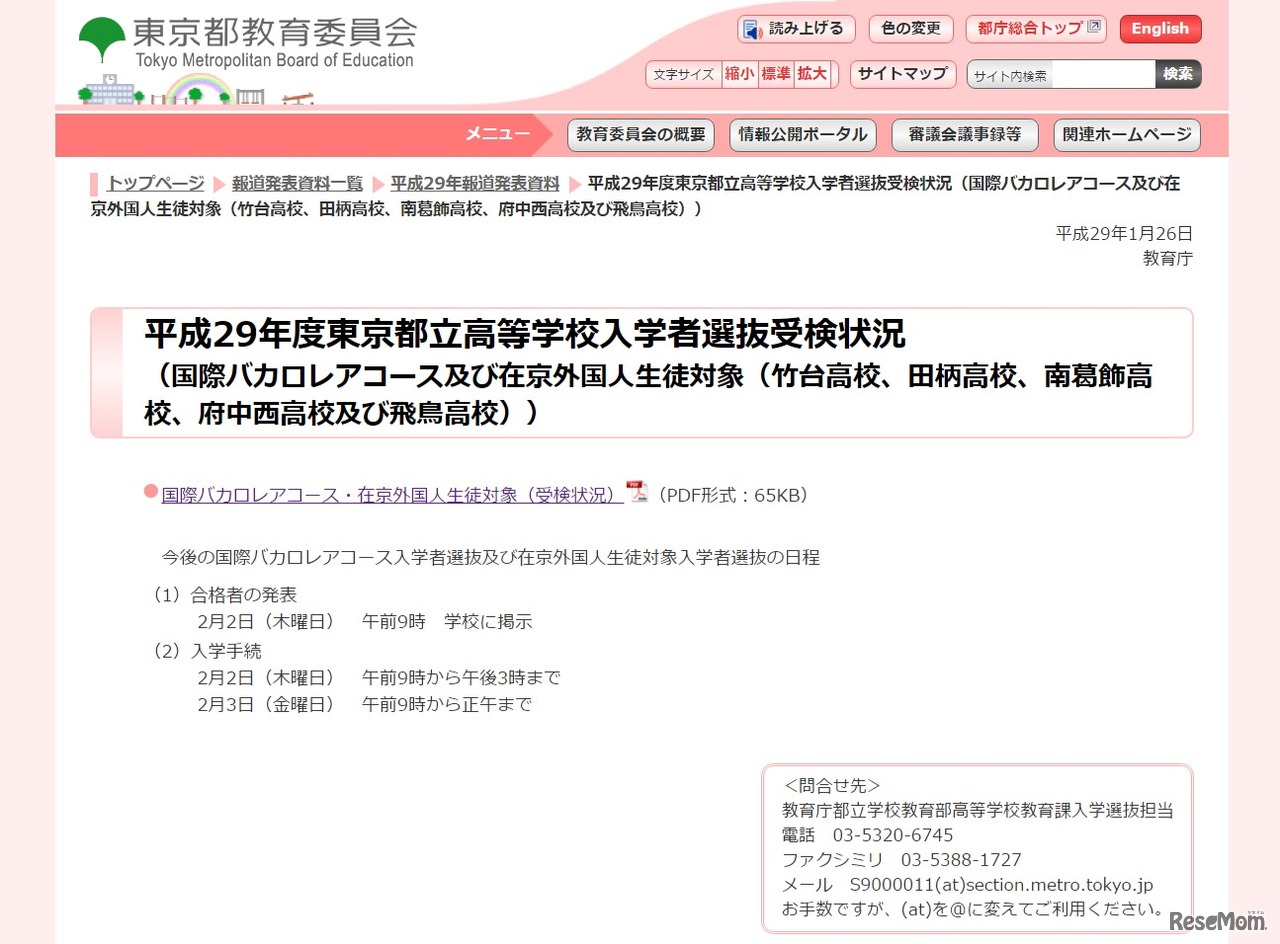Screen dimensions: 1280x944
Task: Click the English language button
Action: 1160,29
